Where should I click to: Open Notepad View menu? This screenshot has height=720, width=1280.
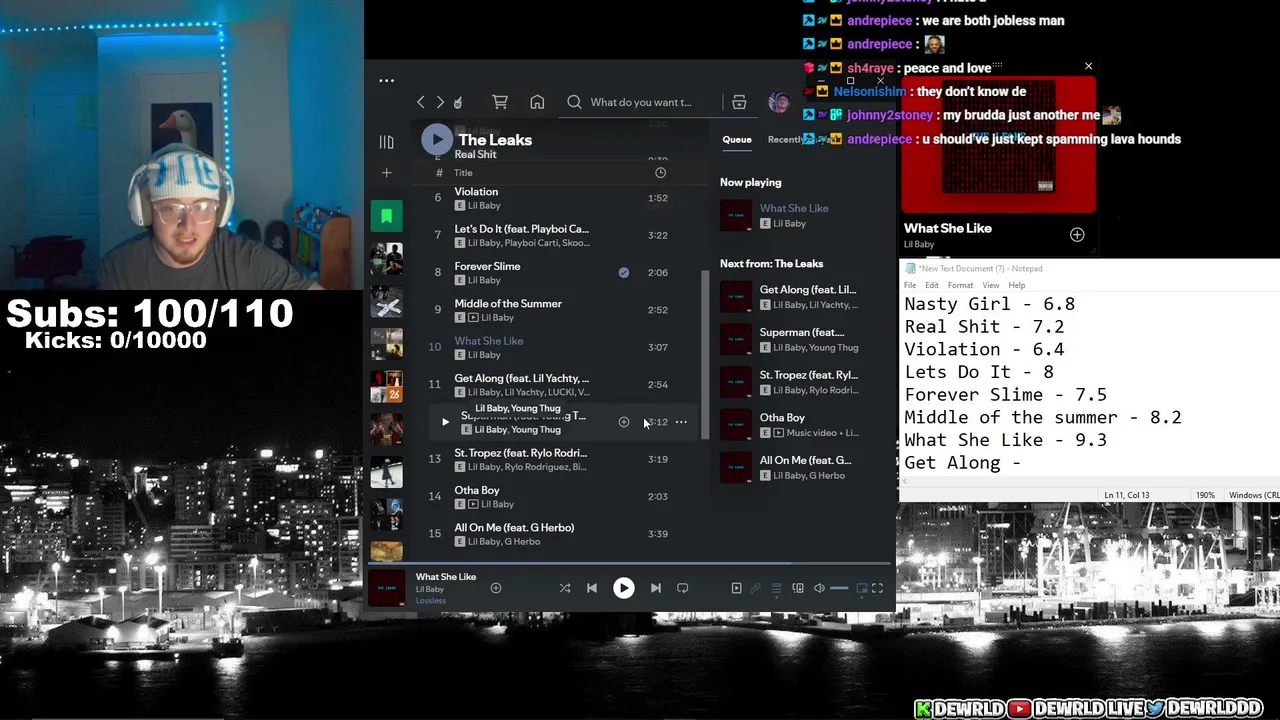[990, 285]
